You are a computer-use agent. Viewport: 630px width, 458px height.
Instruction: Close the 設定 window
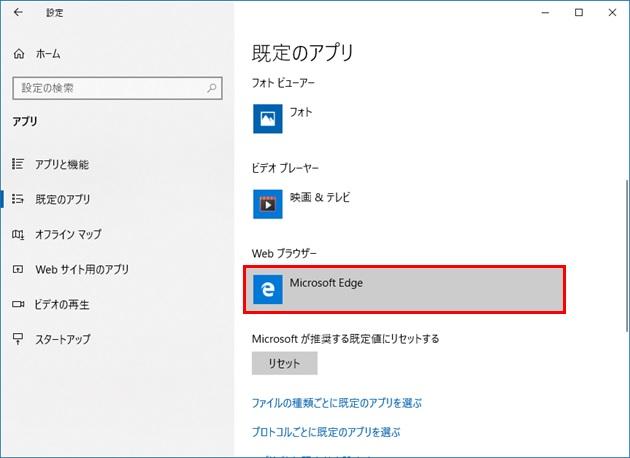point(612,12)
